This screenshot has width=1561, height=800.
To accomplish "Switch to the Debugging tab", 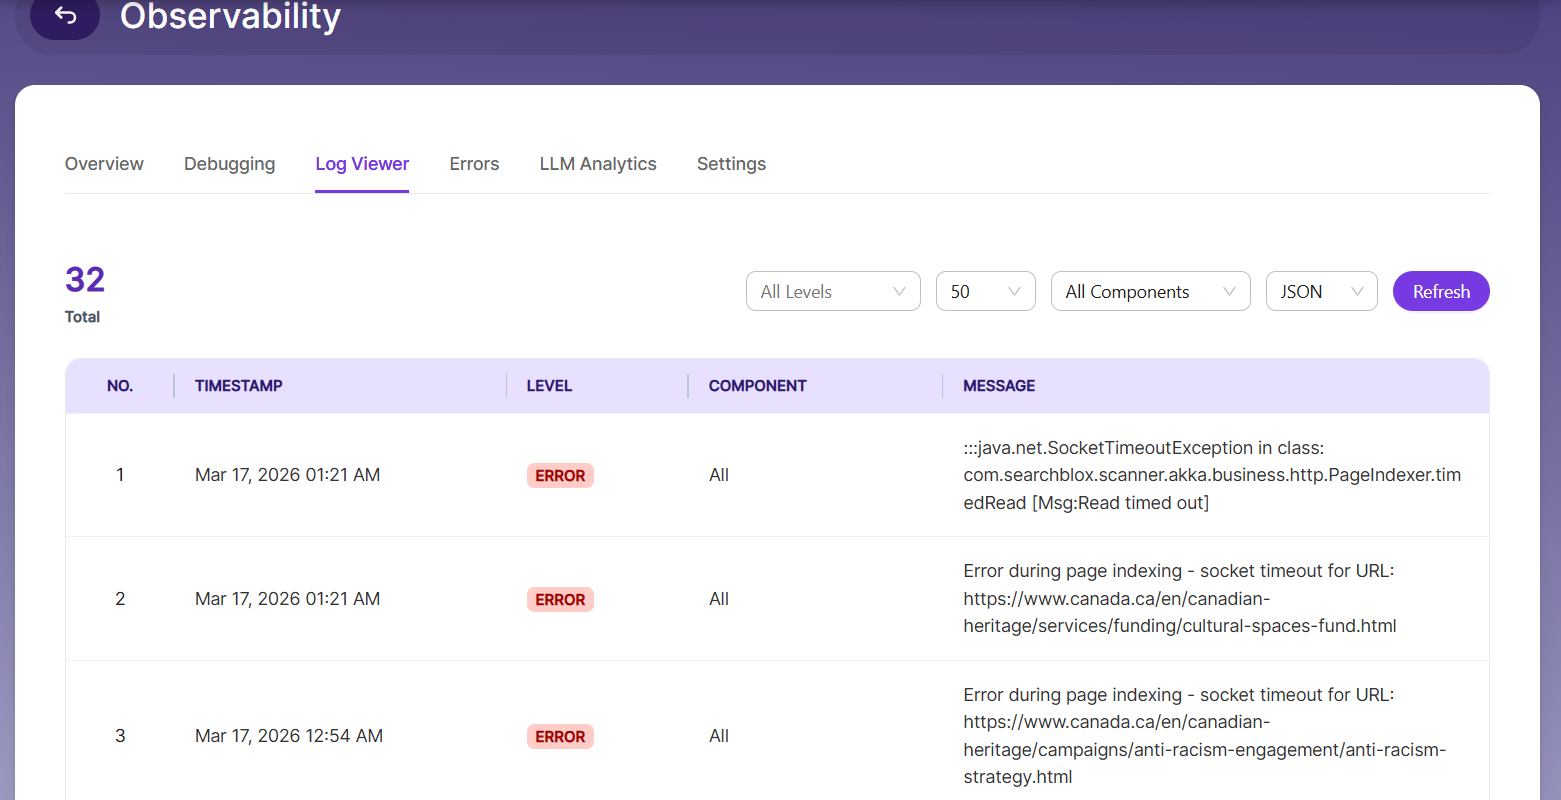I will (x=229, y=164).
